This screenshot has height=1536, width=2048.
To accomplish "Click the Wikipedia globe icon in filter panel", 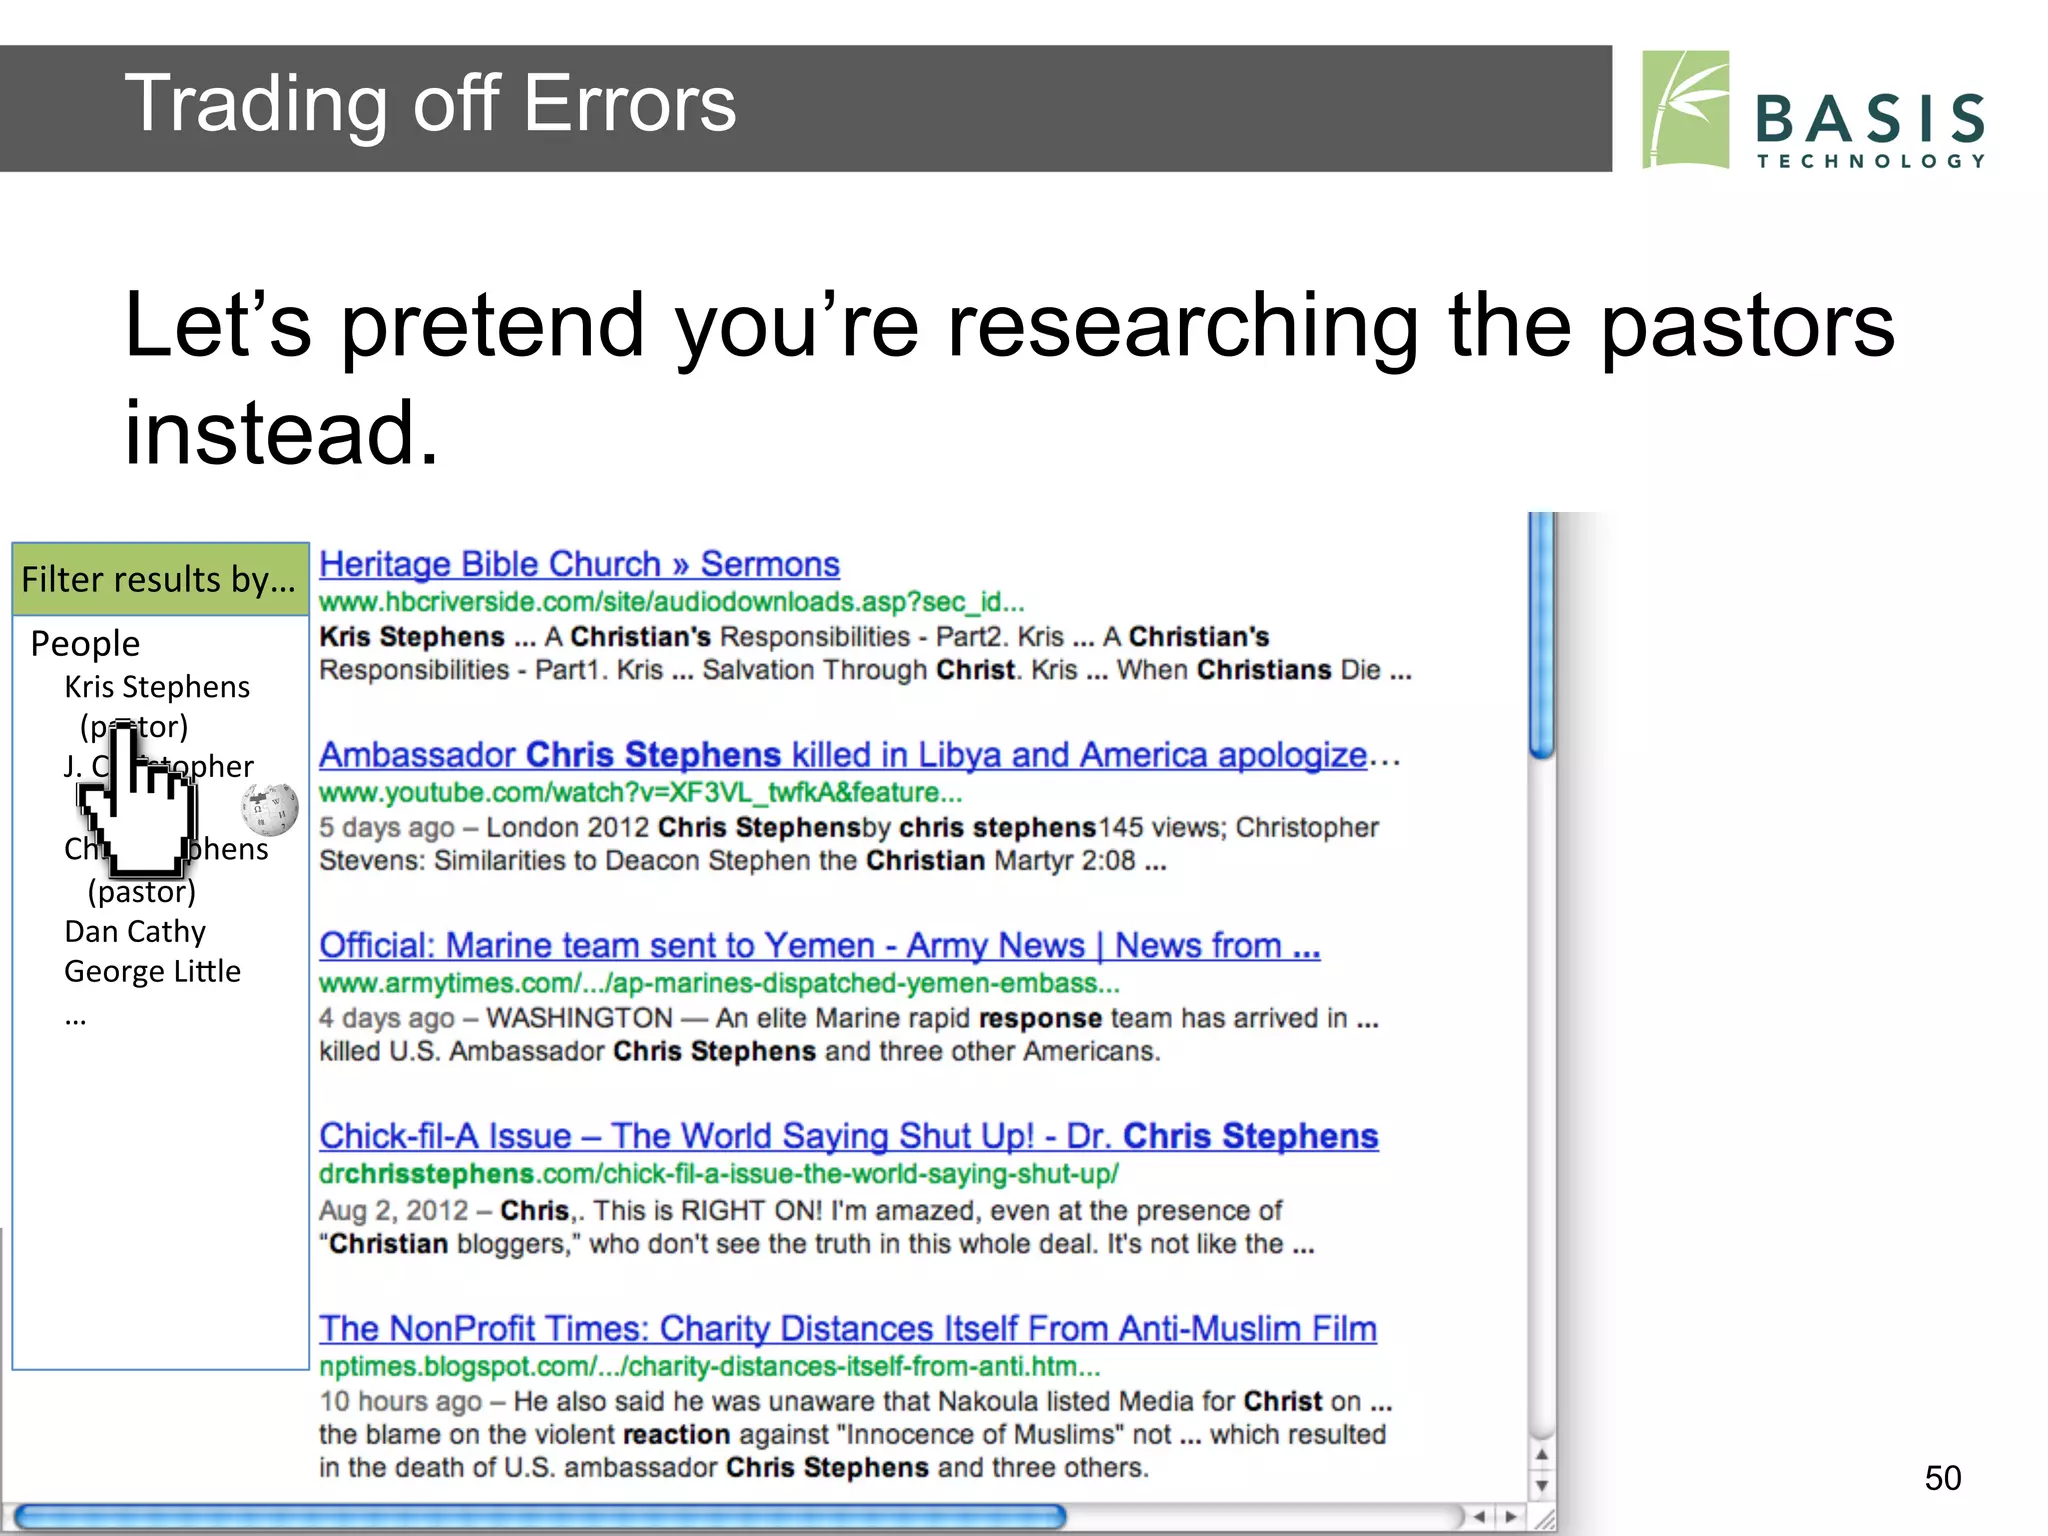I will [269, 809].
